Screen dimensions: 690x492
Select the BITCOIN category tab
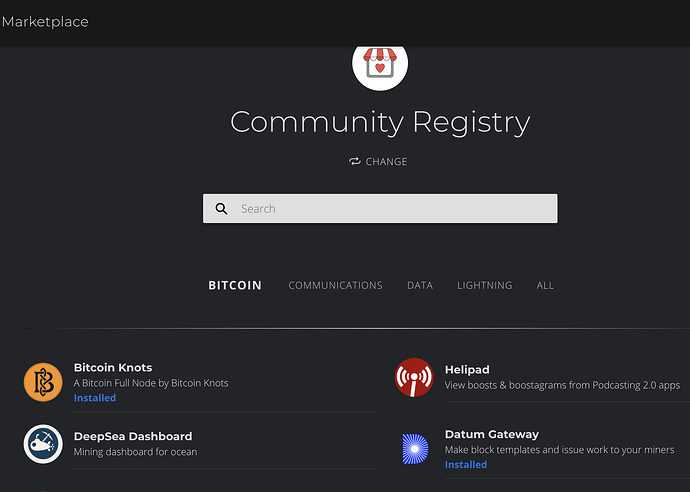(235, 285)
